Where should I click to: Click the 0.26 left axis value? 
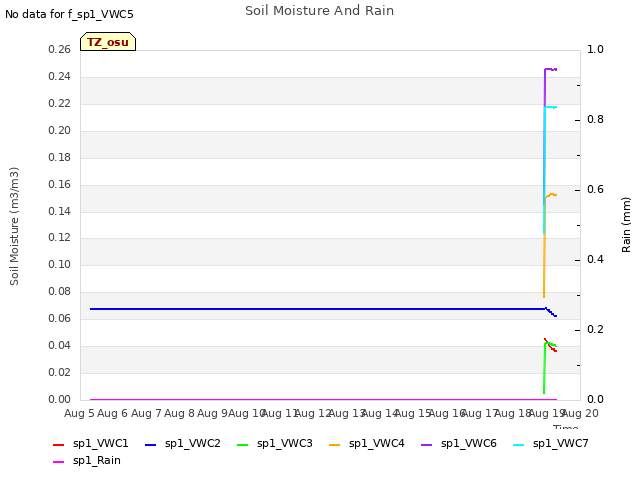[60, 49]
